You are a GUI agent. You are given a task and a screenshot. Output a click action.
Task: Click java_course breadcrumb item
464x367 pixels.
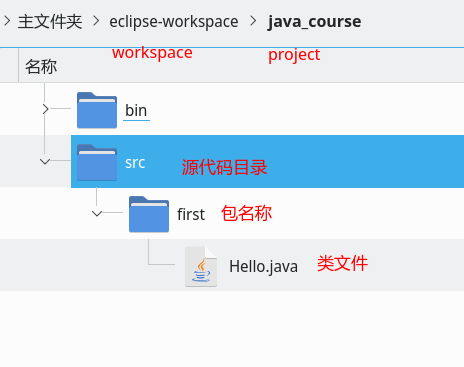coord(314,22)
